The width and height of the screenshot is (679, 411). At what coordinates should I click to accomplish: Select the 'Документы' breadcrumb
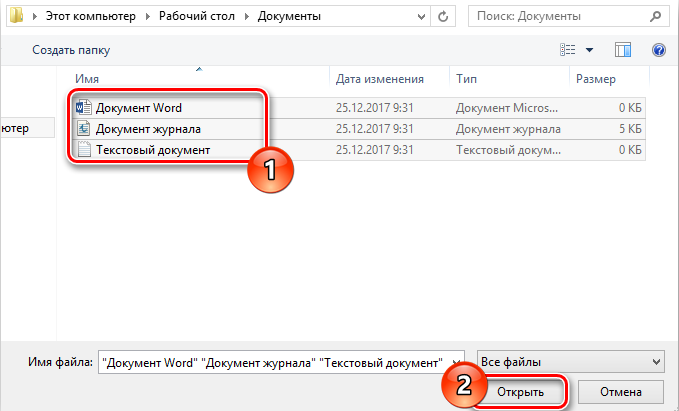(x=289, y=16)
